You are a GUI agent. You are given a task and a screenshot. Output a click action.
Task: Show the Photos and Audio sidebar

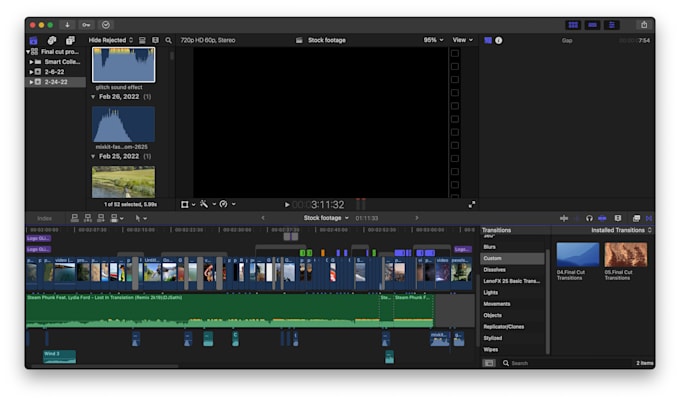[52, 40]
